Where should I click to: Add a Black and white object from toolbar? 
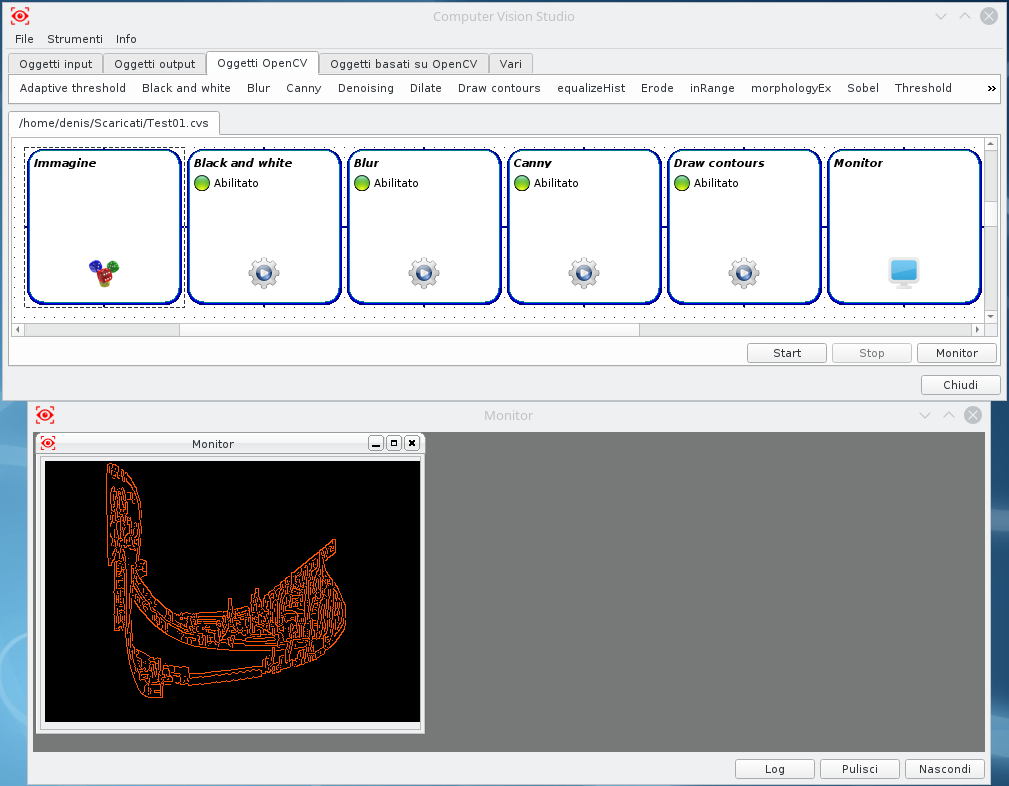187,88
